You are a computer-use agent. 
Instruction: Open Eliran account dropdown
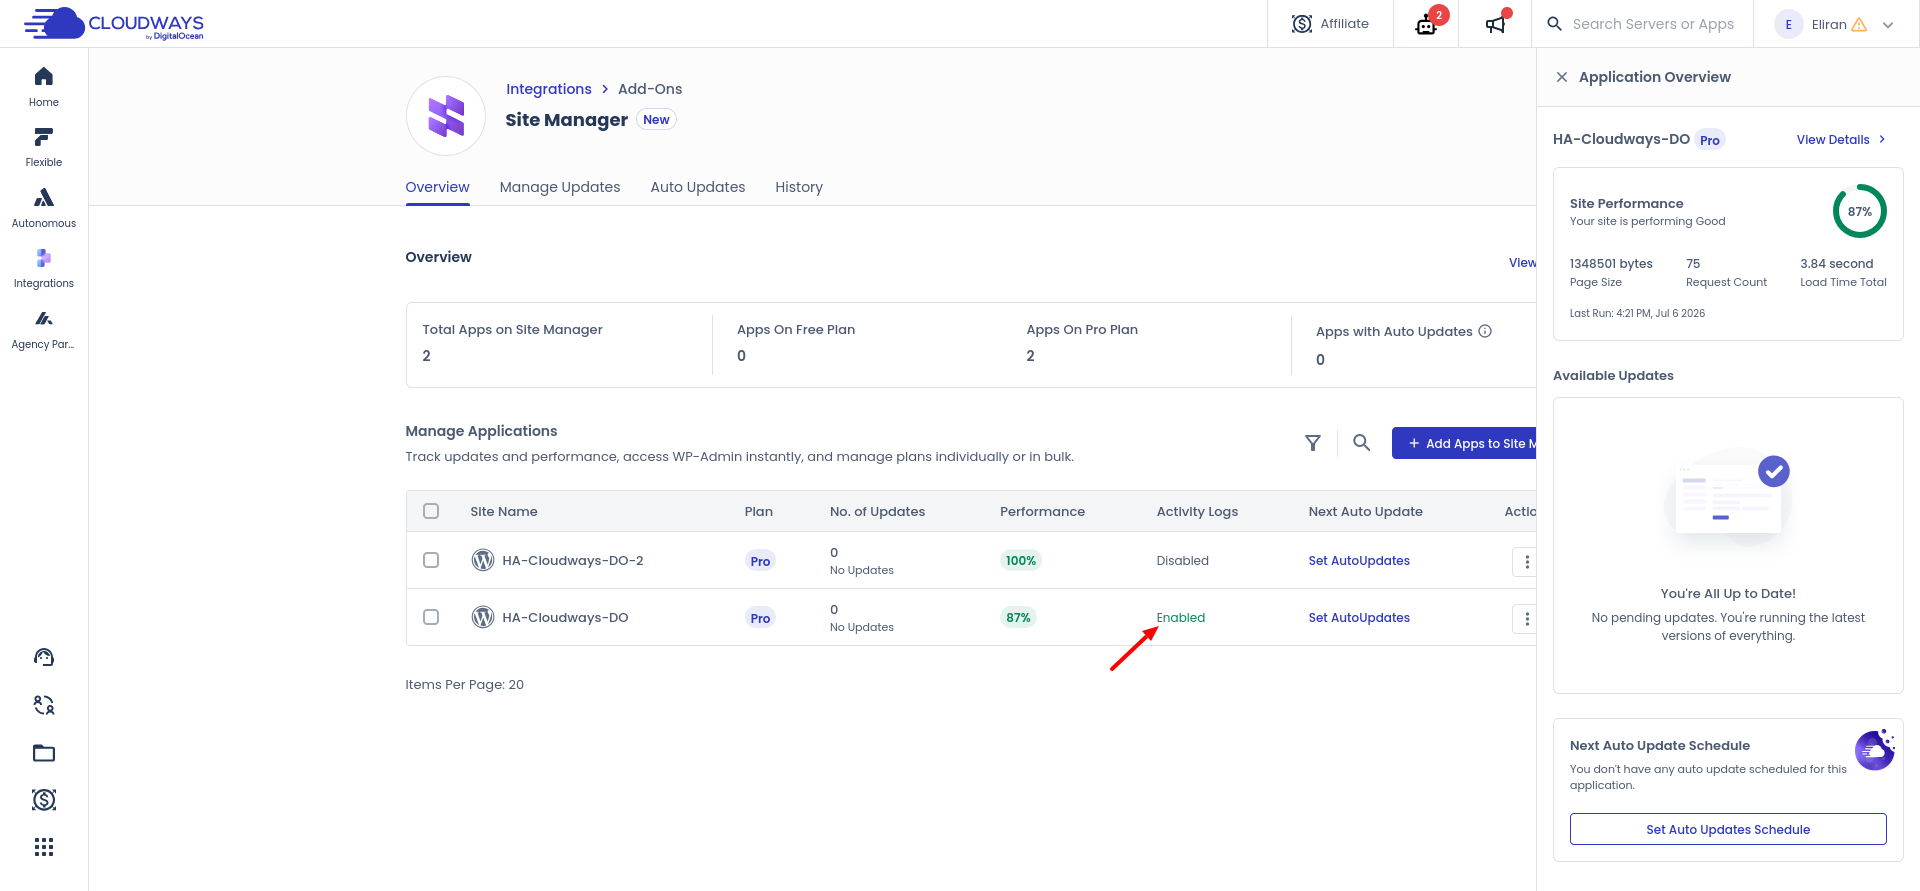[1835, 25]
